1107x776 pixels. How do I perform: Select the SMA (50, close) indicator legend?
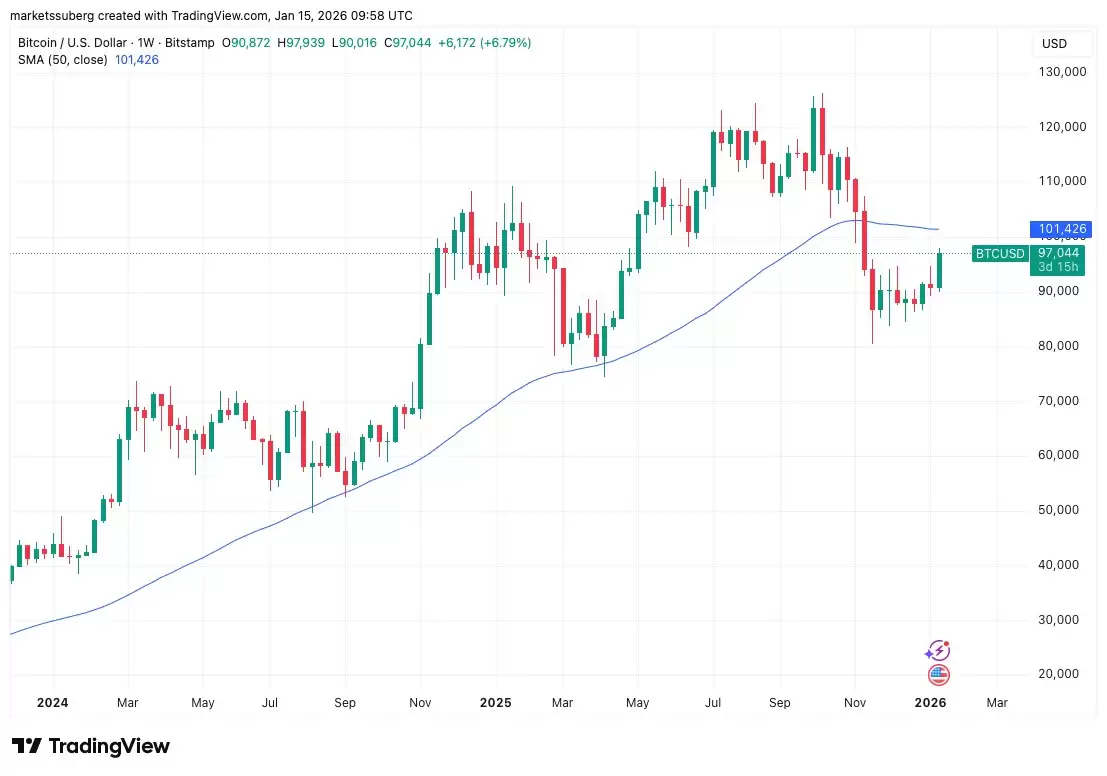[63, 59]
